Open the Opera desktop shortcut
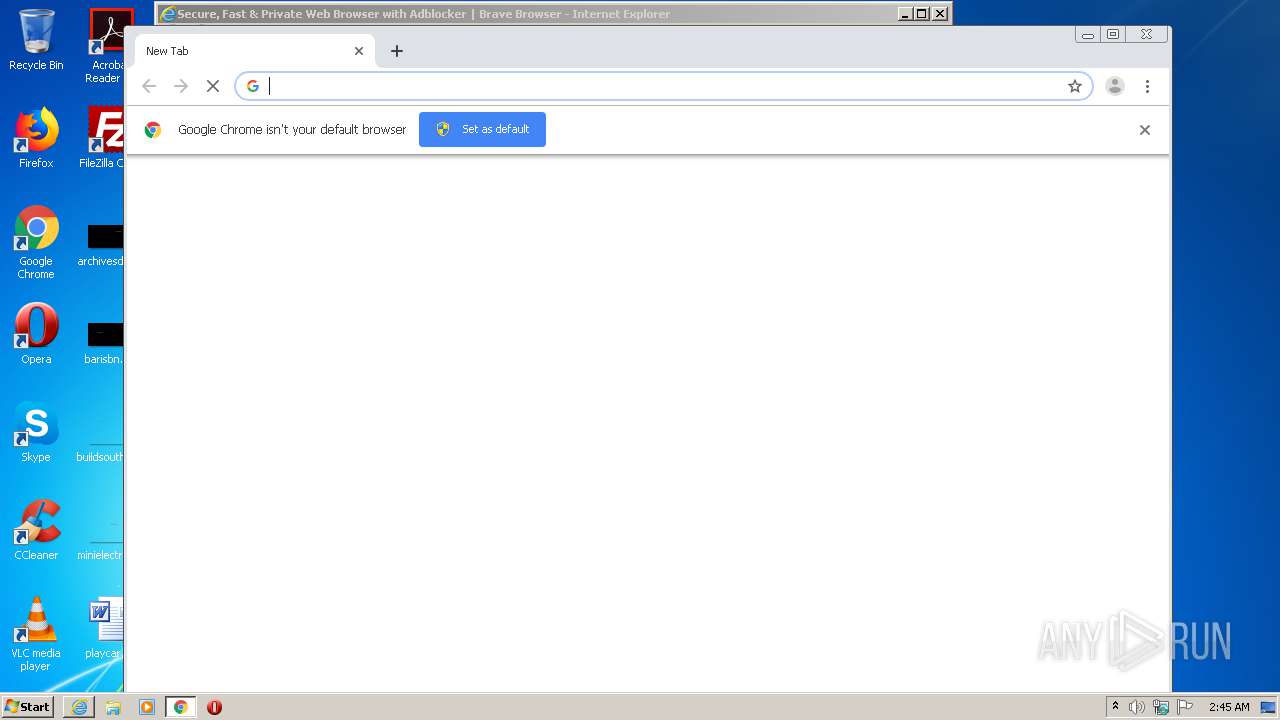1280x720 pixels. click(36, 334)
